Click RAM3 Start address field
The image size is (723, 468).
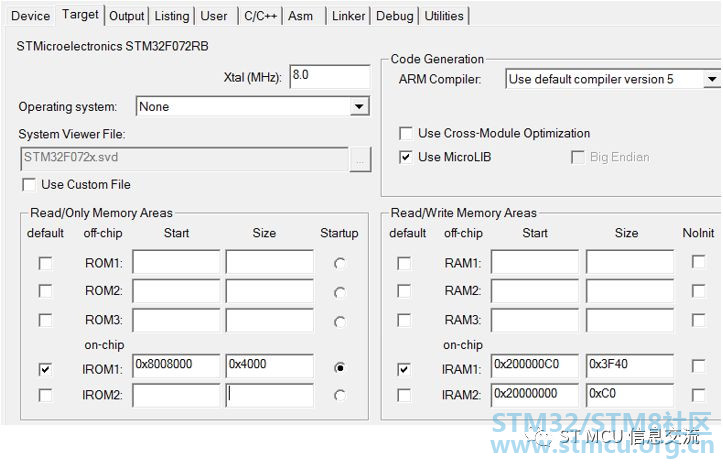coord(535,320)
